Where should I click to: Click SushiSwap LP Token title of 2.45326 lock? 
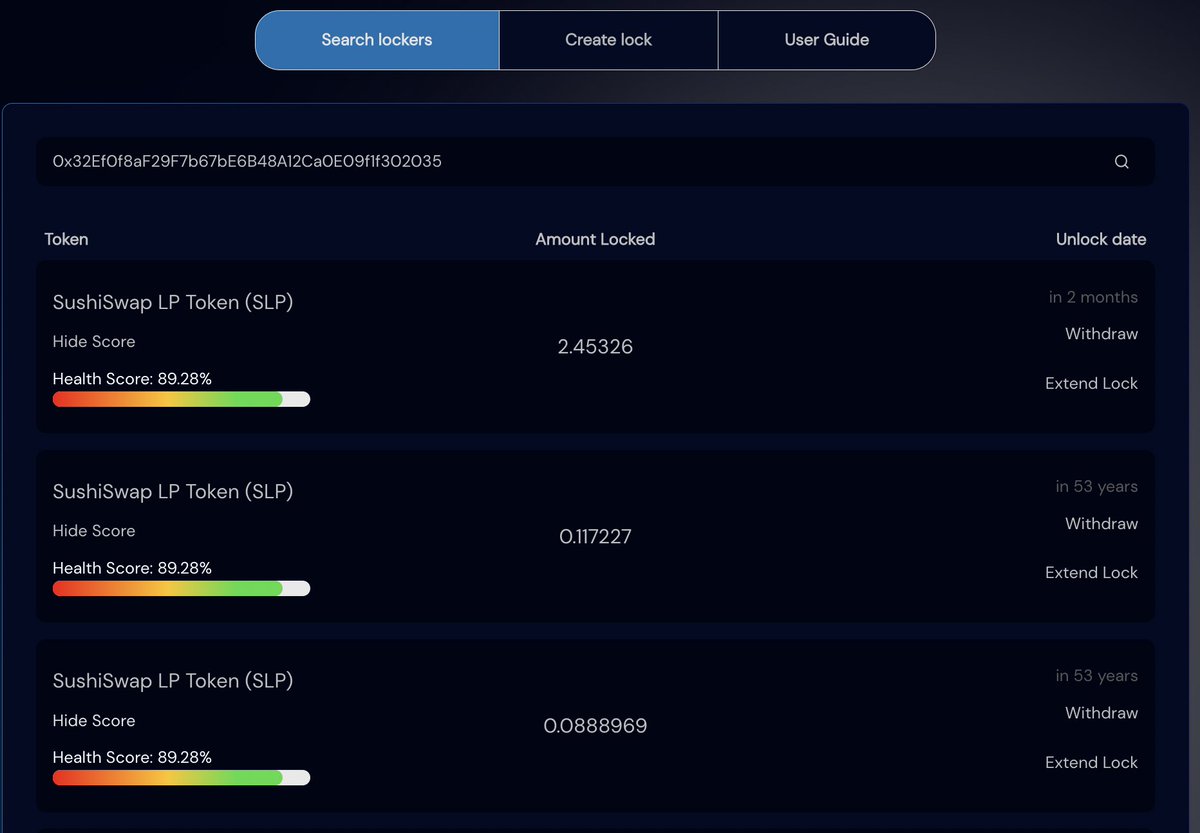coord(173,302)
